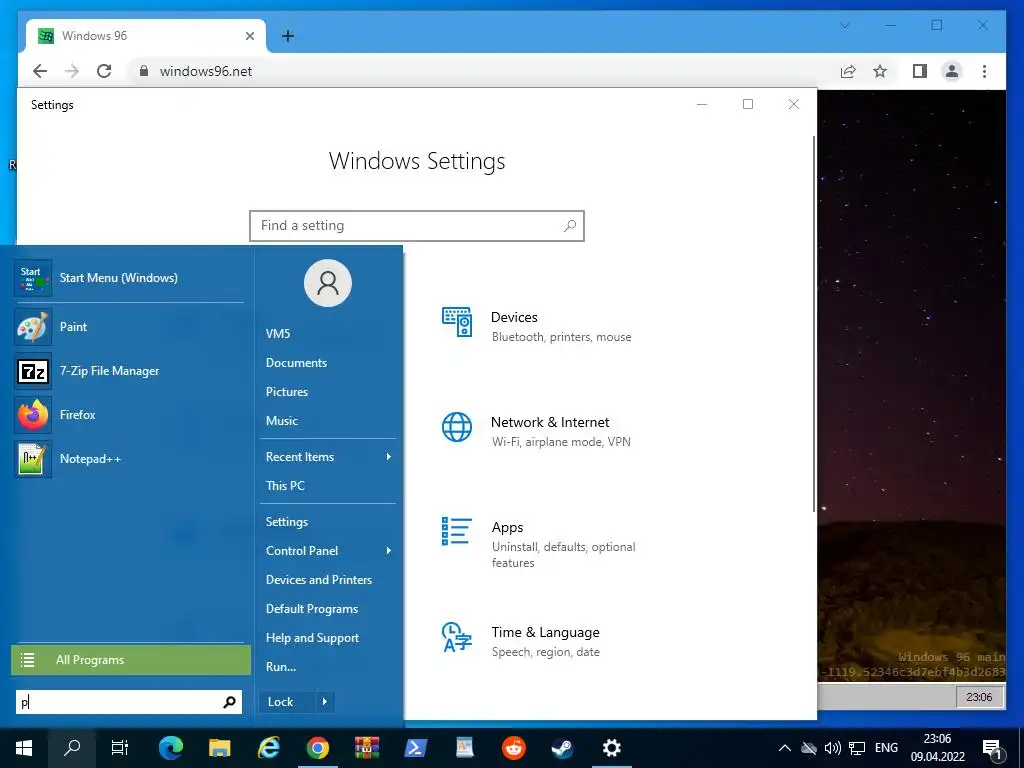Open Task View on taskbar
Image resolution: width=1024 pixels, height=768 pixels.
(120, 748)
